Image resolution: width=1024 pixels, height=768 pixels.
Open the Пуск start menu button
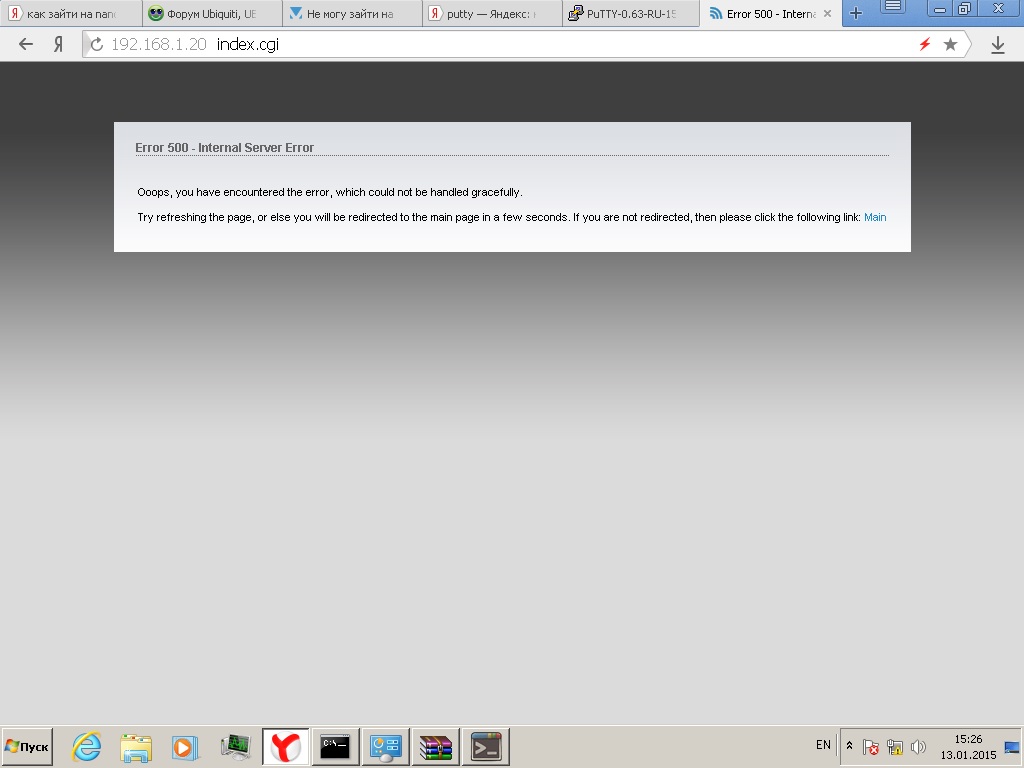pos(27,746)
